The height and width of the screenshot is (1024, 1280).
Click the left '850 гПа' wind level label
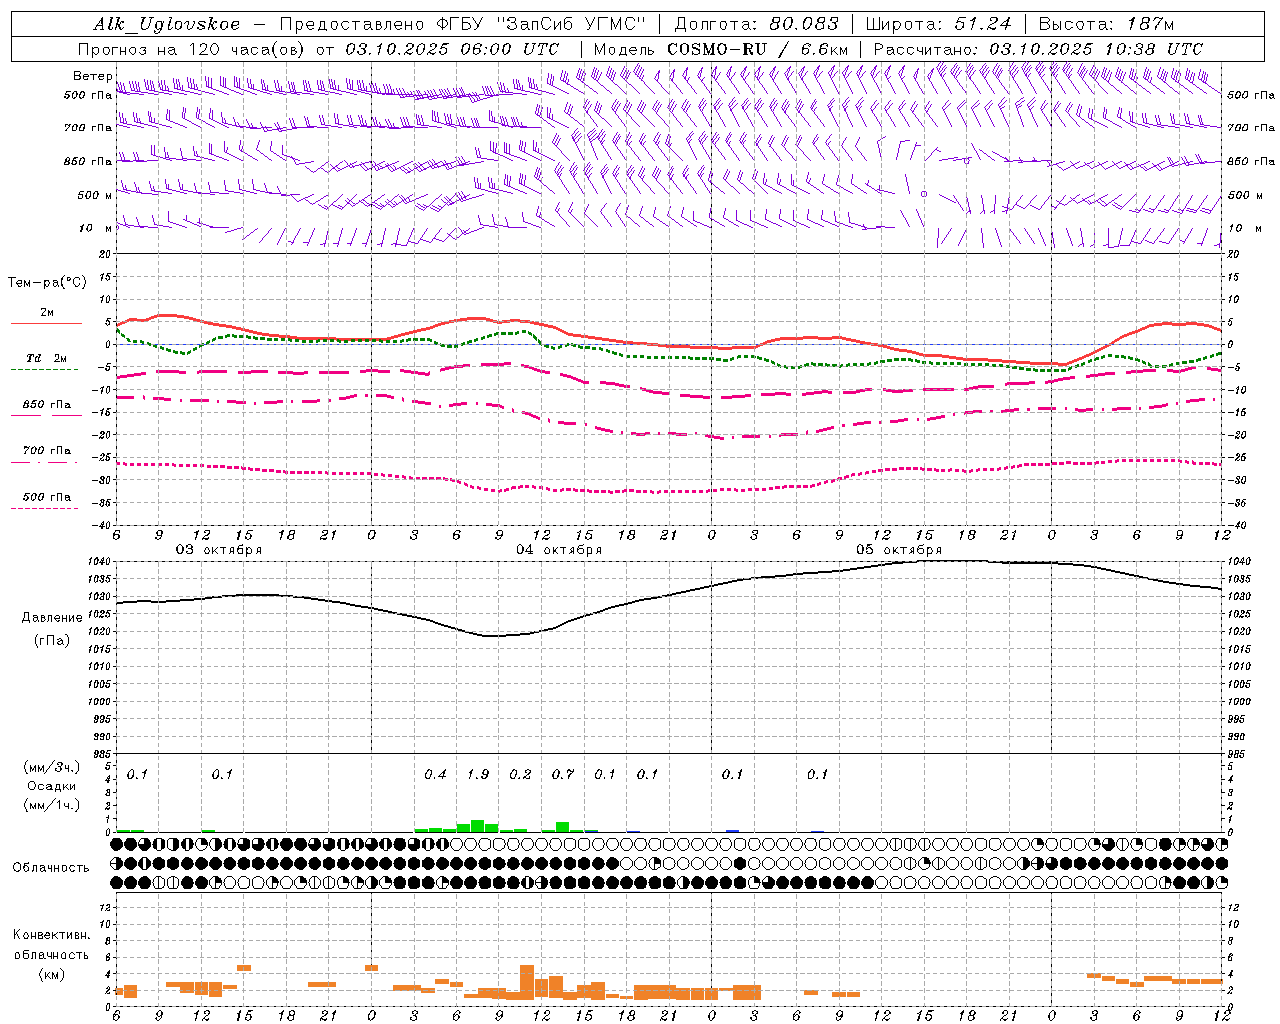coord(88,161)
